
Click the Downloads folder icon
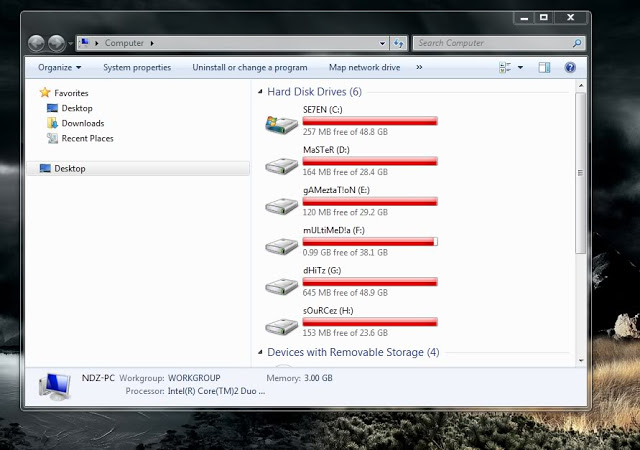[52, 123]
